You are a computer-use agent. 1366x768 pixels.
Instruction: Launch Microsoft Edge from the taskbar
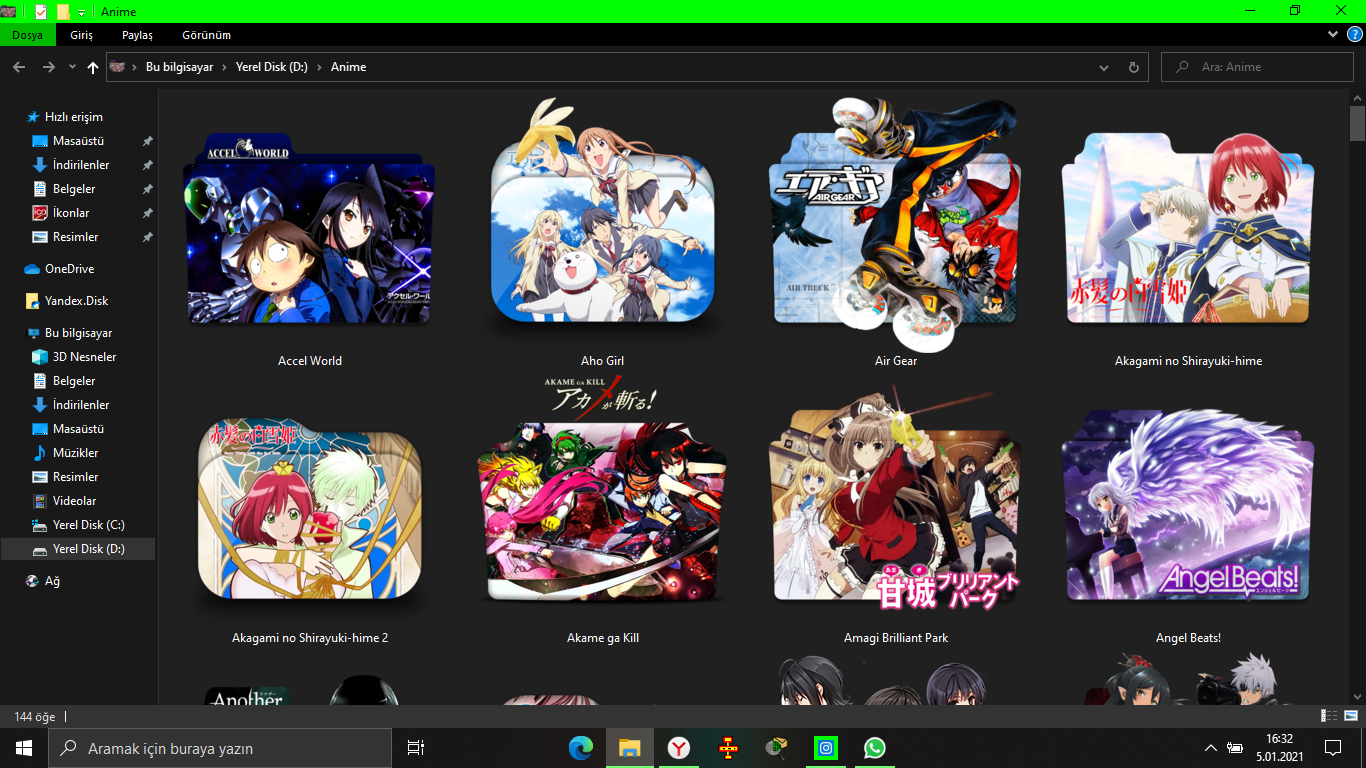click(x=581, y=748)
